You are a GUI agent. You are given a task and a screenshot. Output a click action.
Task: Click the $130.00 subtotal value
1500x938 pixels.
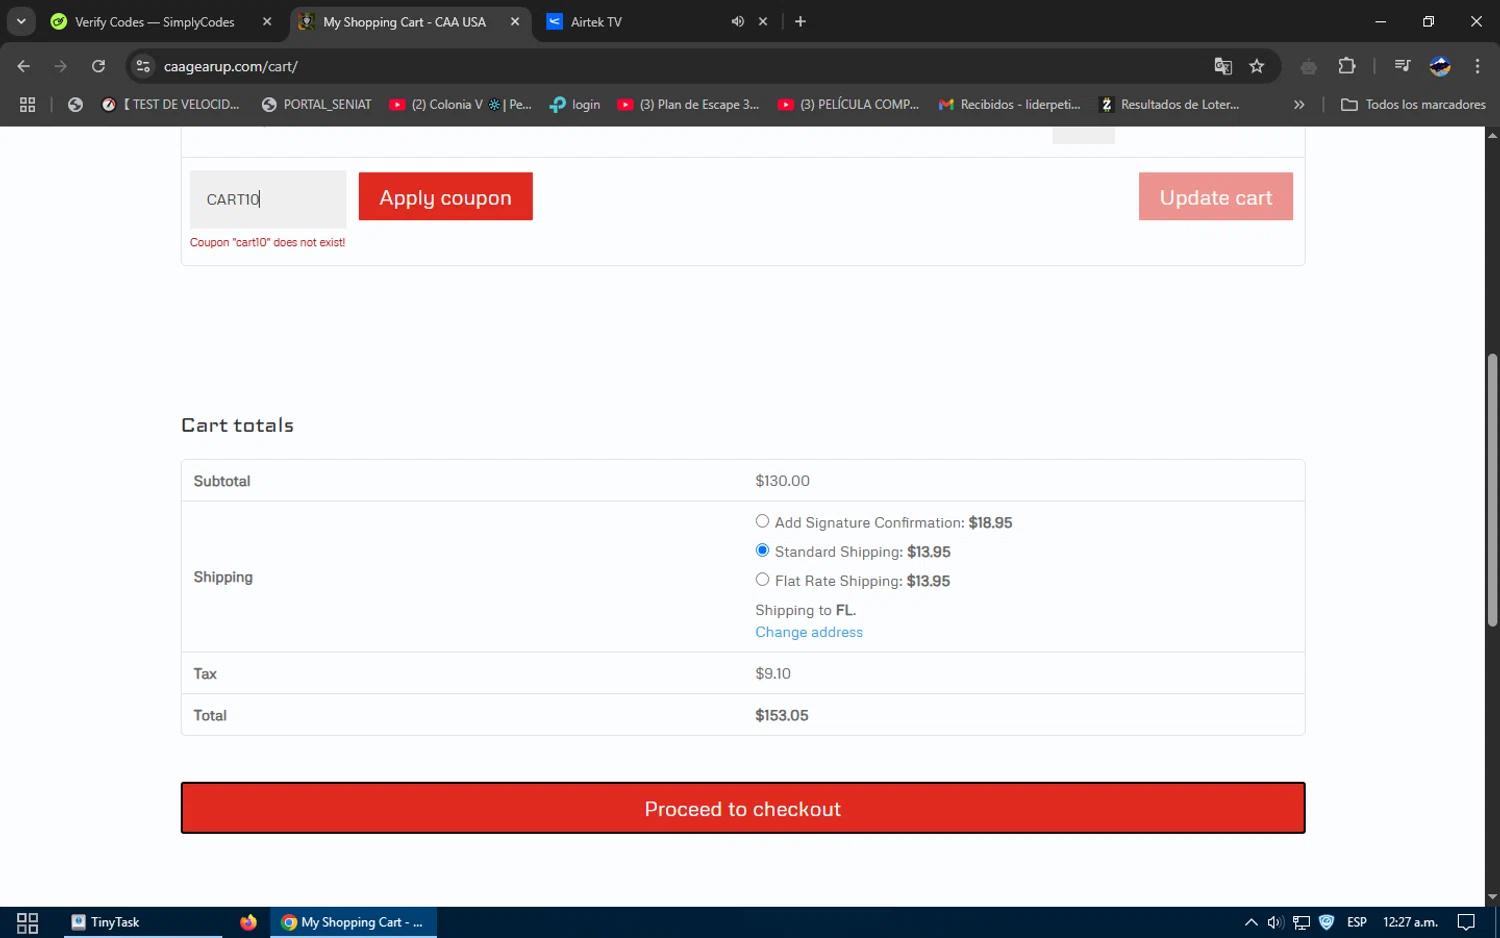click(x=782, y=481)
